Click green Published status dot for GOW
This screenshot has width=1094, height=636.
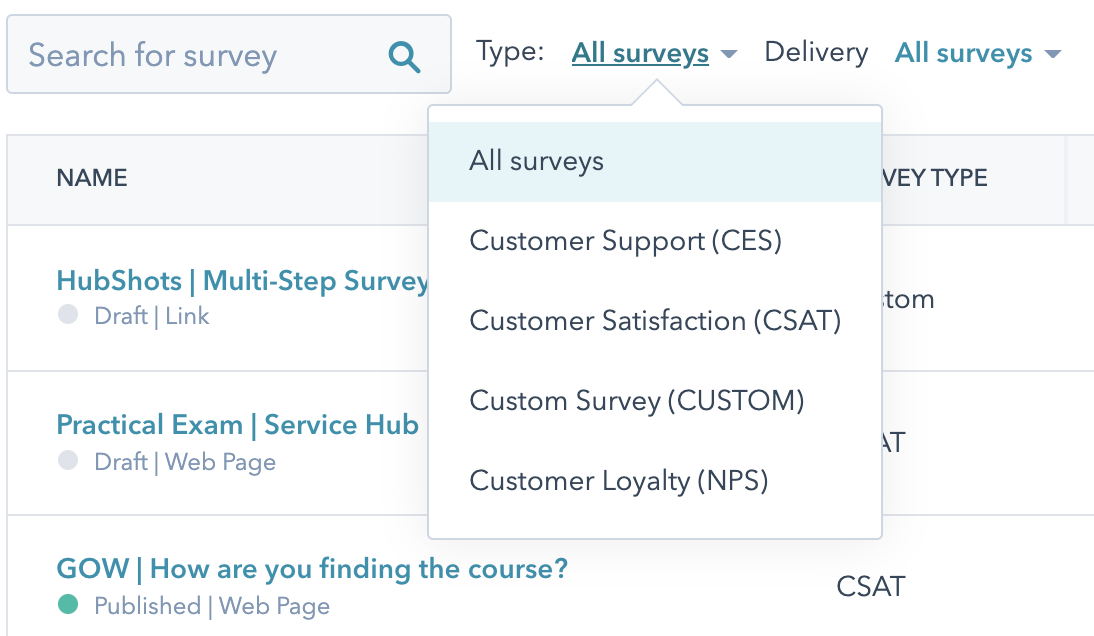coord(68,605)
